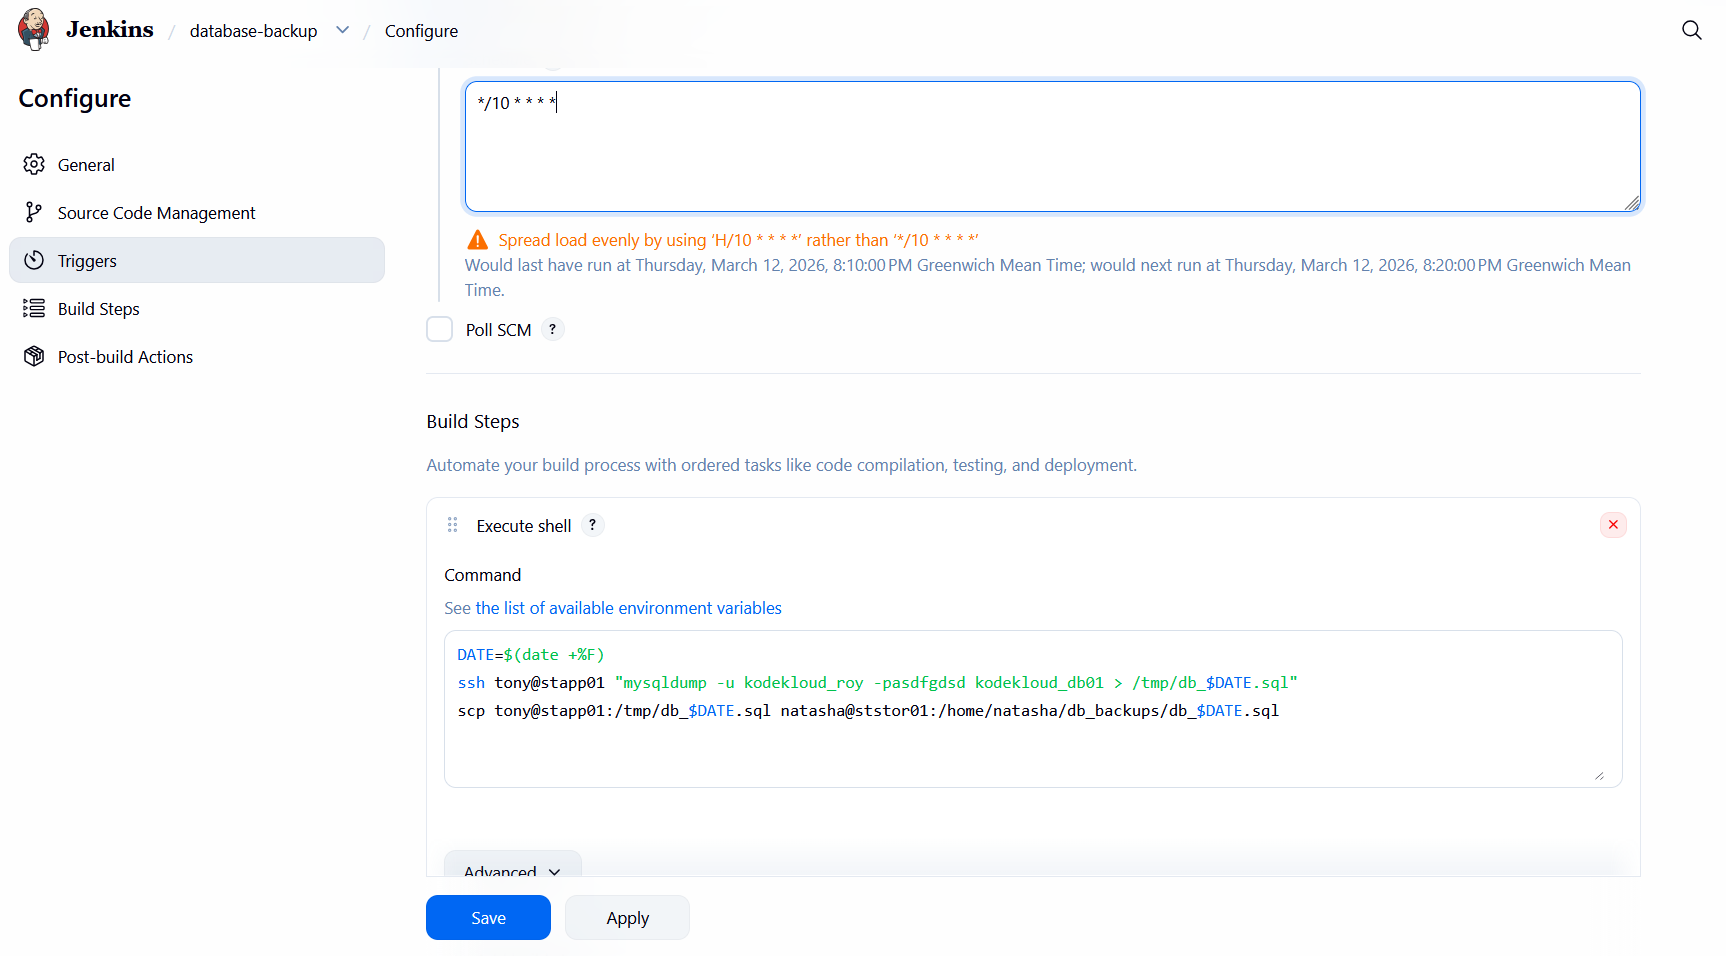Click the package icon for Post-build Actions
The height and width of the screenshot is (956, 1726).
tap(35, 356)
